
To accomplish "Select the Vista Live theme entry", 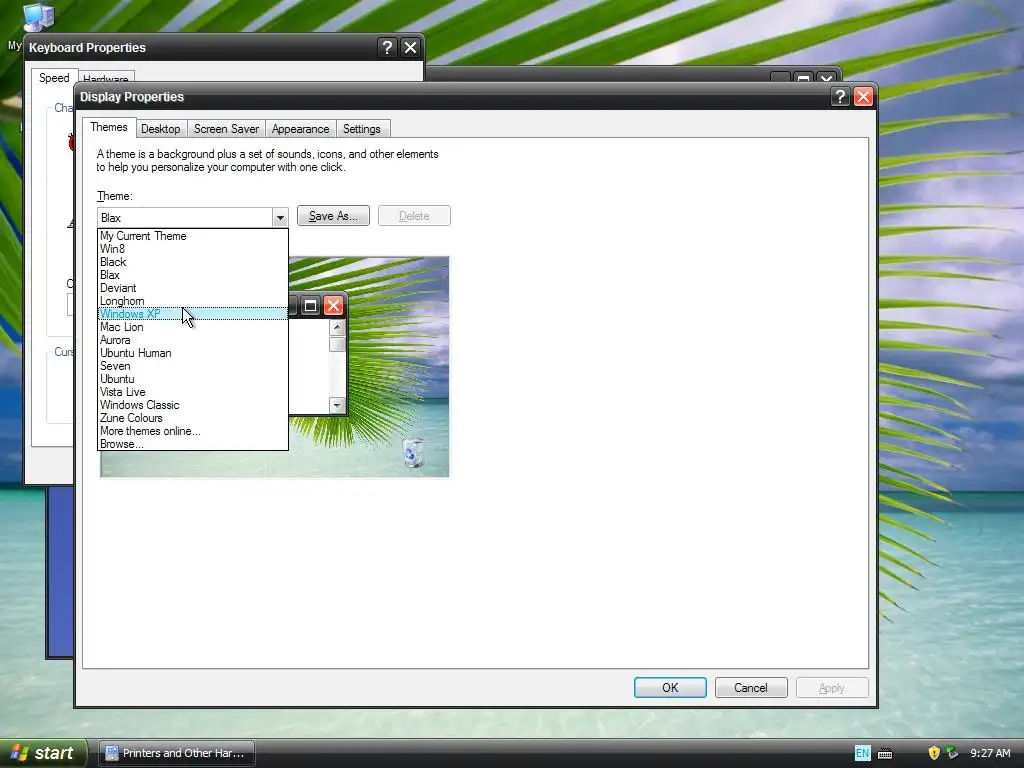I will coord(193,392).
